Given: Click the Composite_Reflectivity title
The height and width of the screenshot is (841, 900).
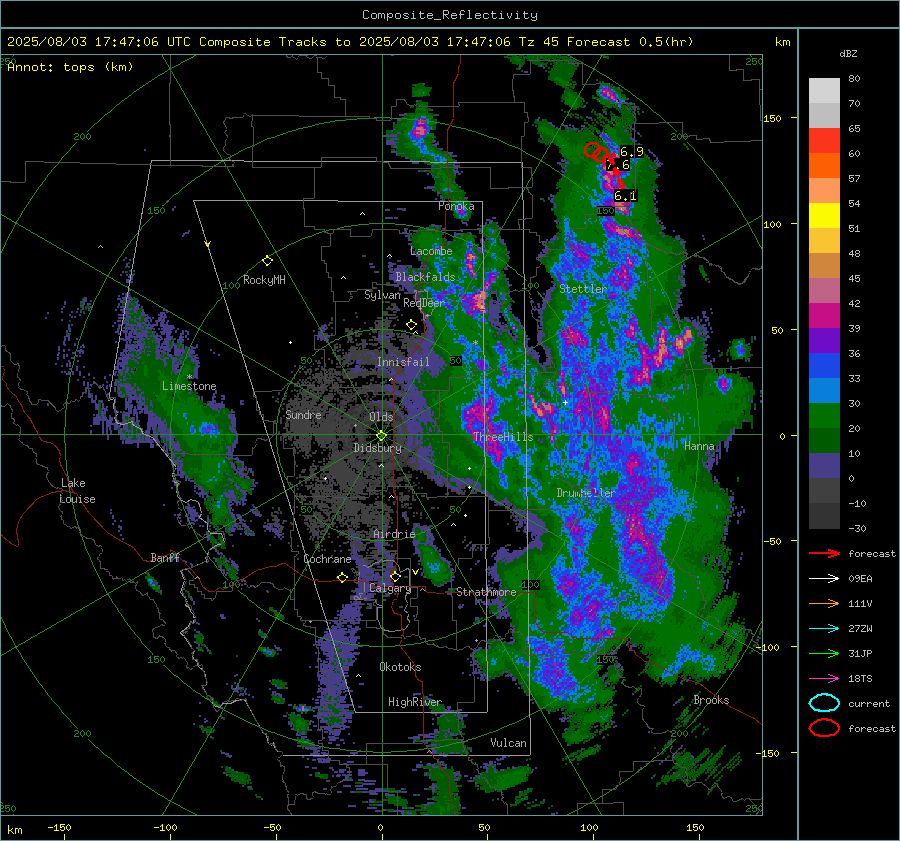Looking at the screenshot, I should [x=450, y=15].
